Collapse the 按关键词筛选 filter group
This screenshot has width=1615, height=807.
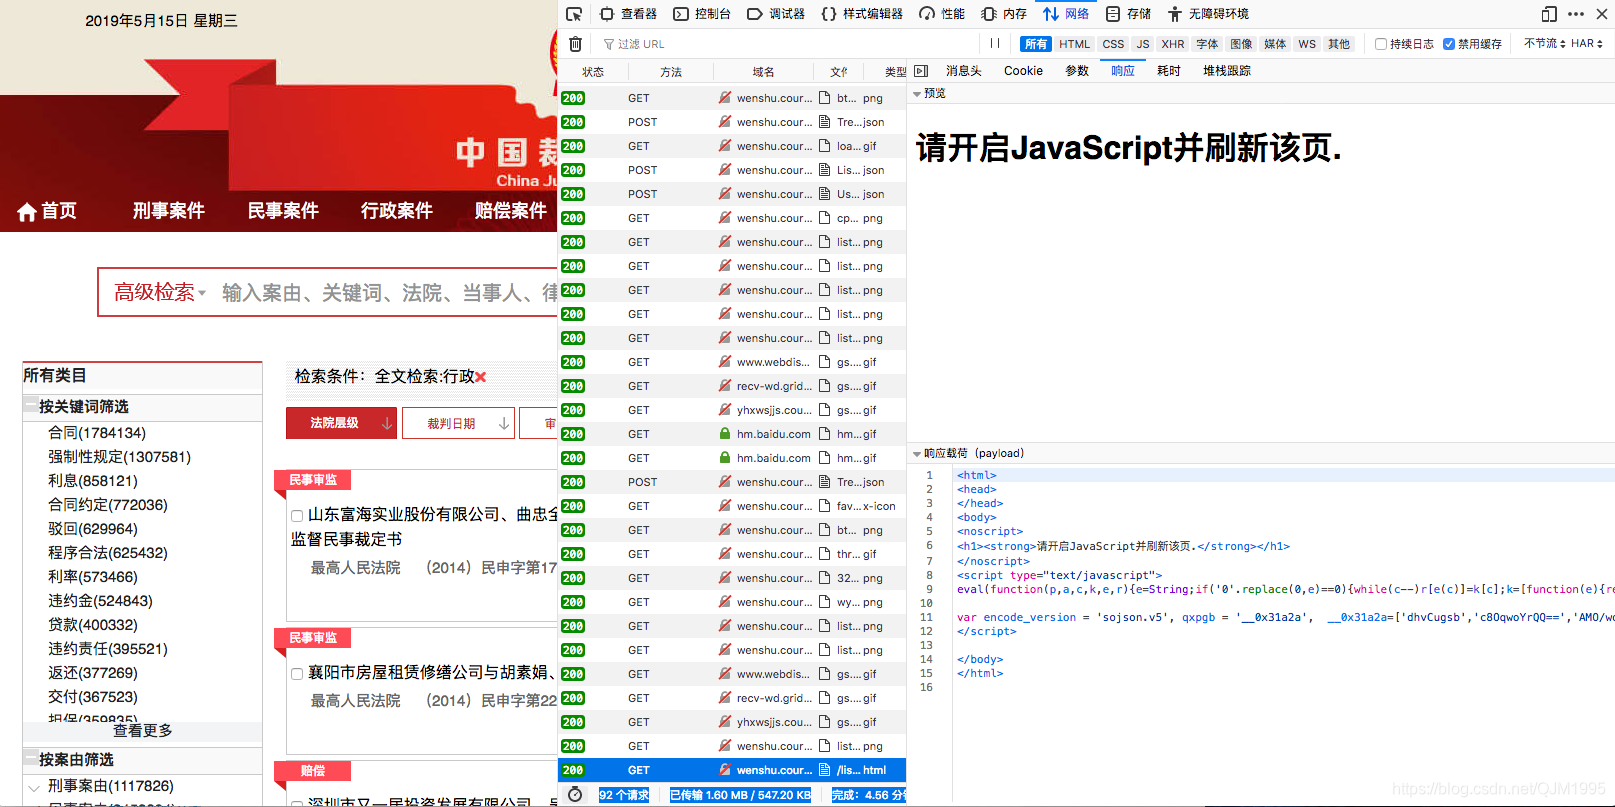(31, 404)
